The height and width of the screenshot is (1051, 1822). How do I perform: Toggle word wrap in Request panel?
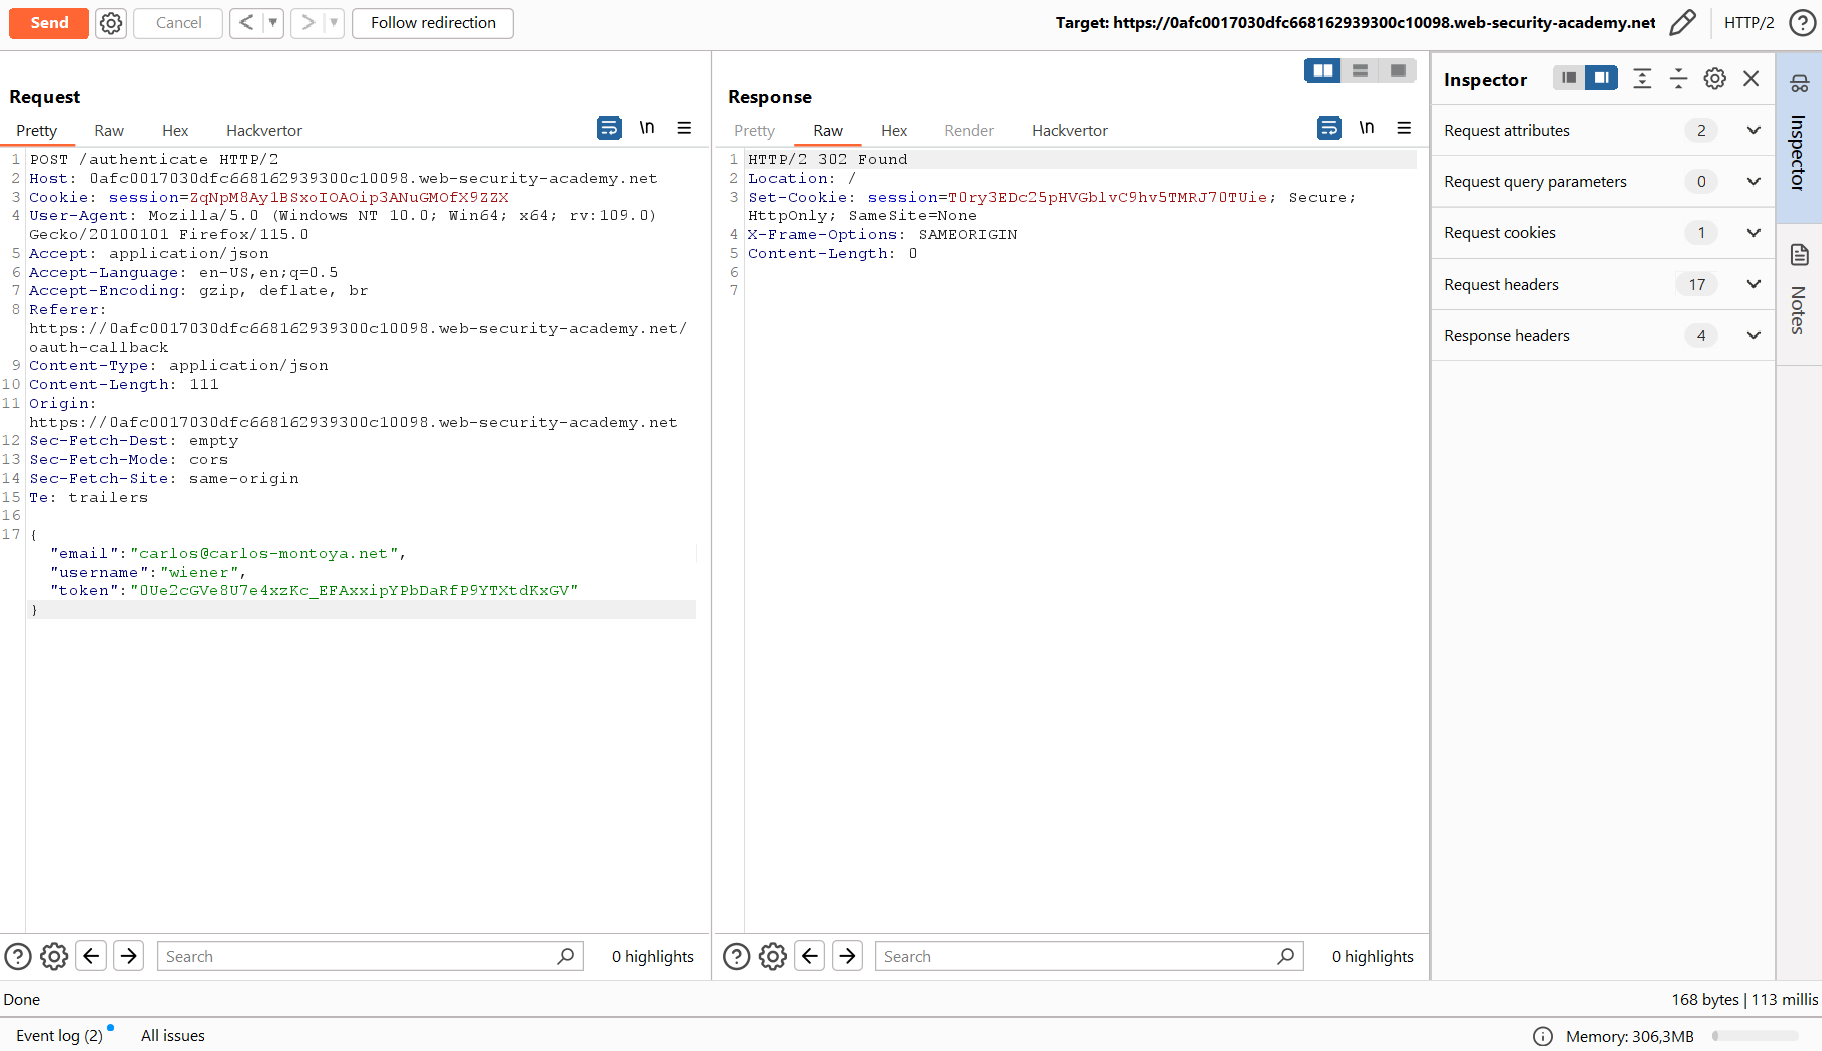[x=609, y=128]
